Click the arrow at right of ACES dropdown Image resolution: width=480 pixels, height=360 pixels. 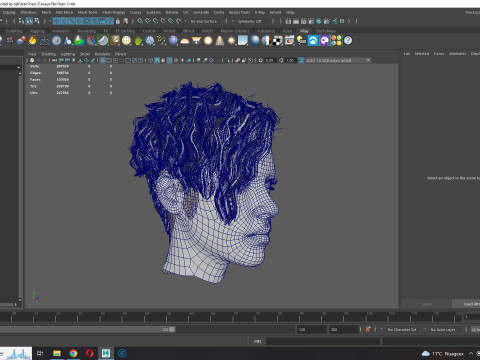pos(368,60)
